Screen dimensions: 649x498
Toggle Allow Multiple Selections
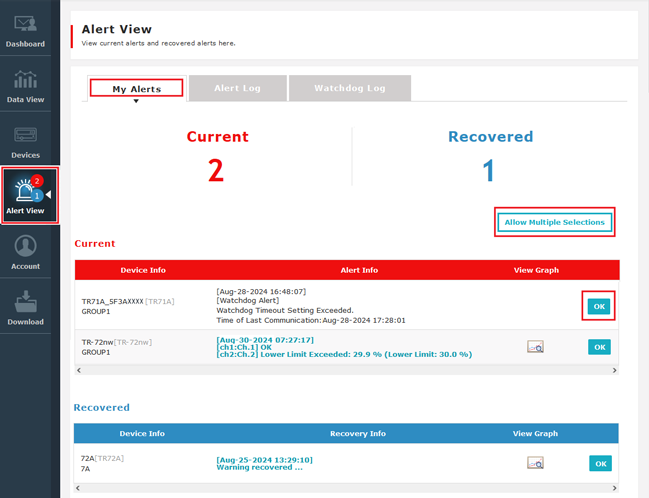point(554,222)
